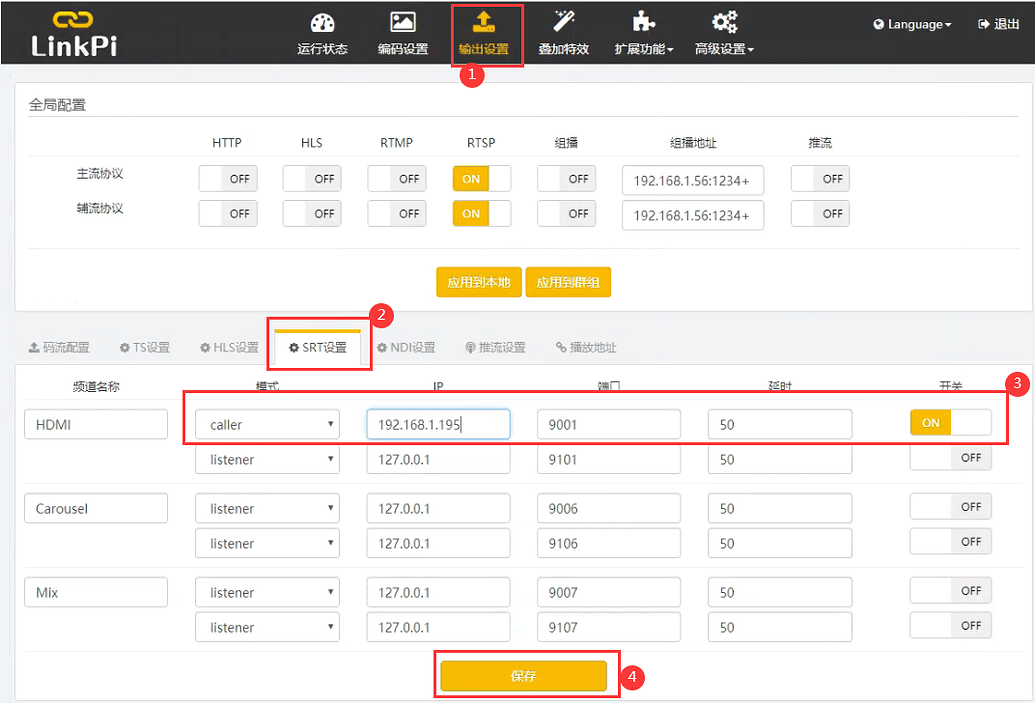Click the 保存 save button
The image size is (1035, 703).
[523, 676]
